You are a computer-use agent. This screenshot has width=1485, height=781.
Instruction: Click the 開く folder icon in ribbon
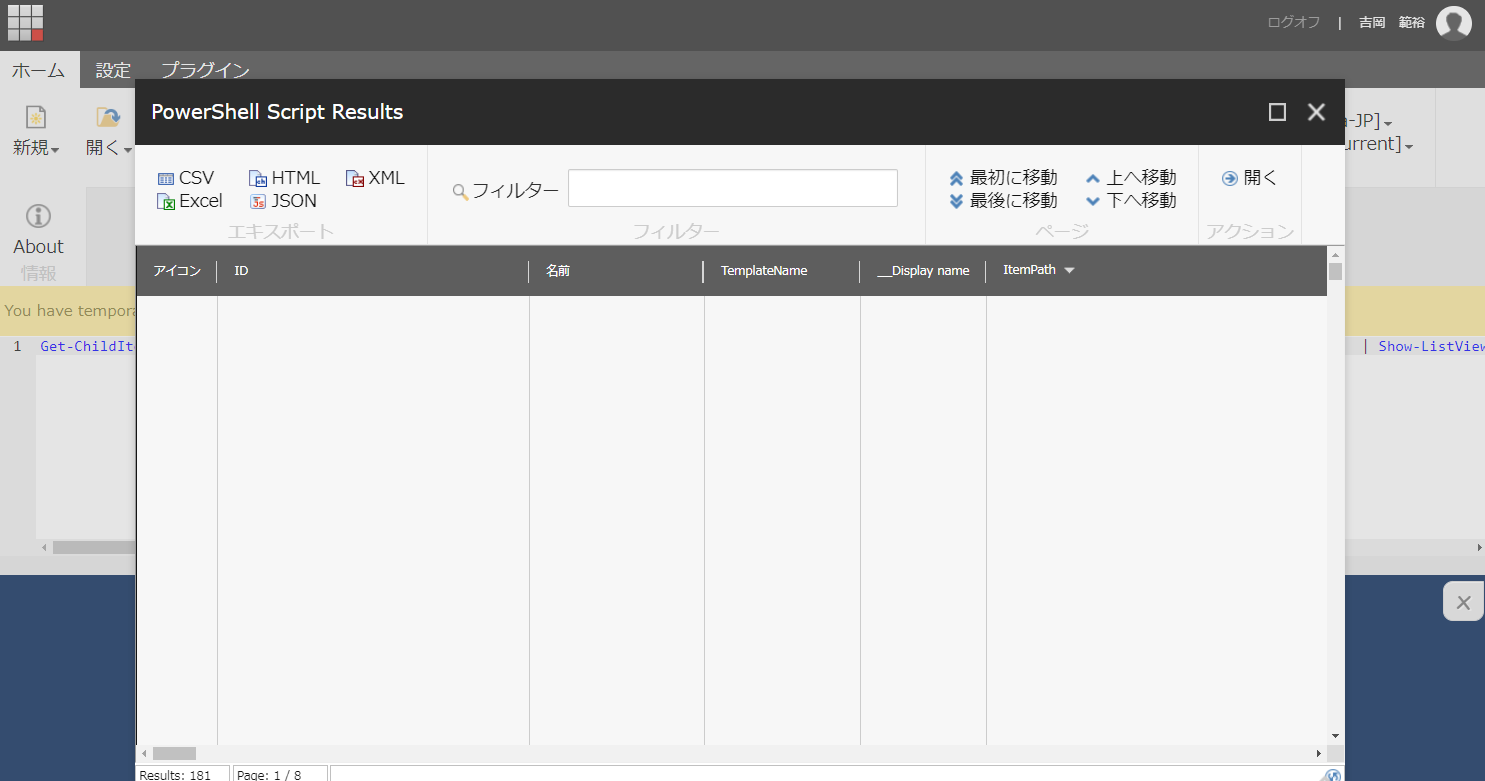tap(108, 118)
